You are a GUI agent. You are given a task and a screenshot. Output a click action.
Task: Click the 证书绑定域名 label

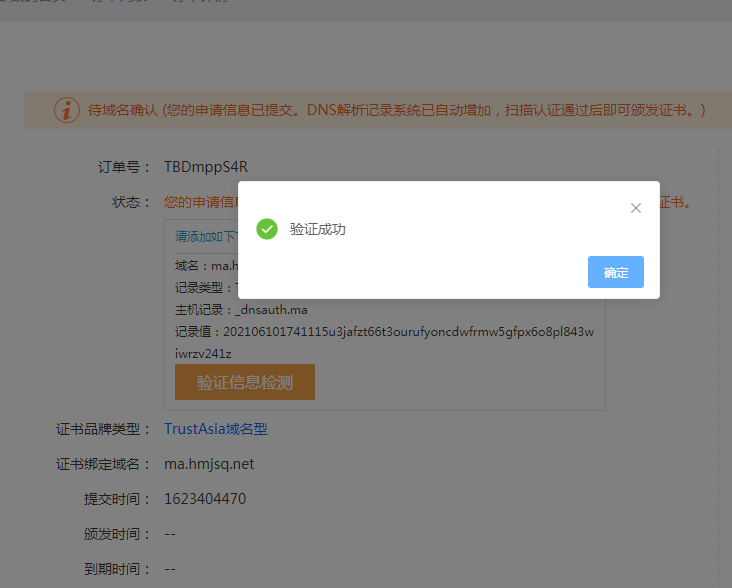[104, 464]
